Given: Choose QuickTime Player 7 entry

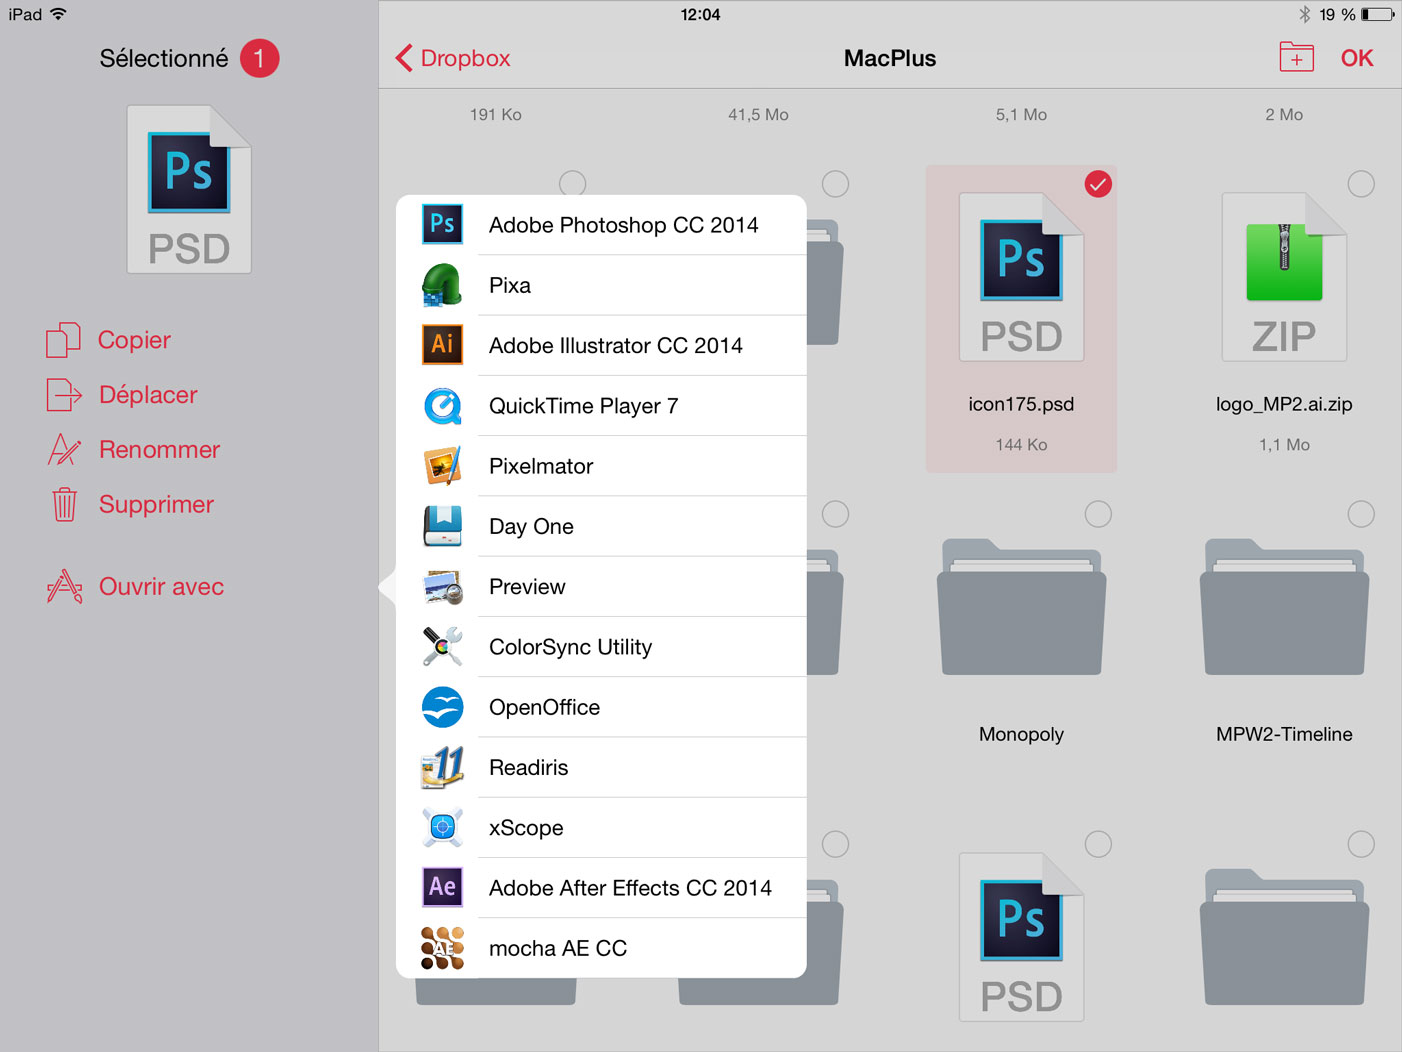Looking at the screenshot, I should click(601, 406).
